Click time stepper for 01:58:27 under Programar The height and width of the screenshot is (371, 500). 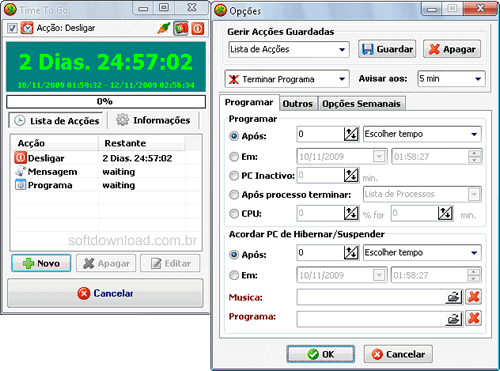coord(474,156)
